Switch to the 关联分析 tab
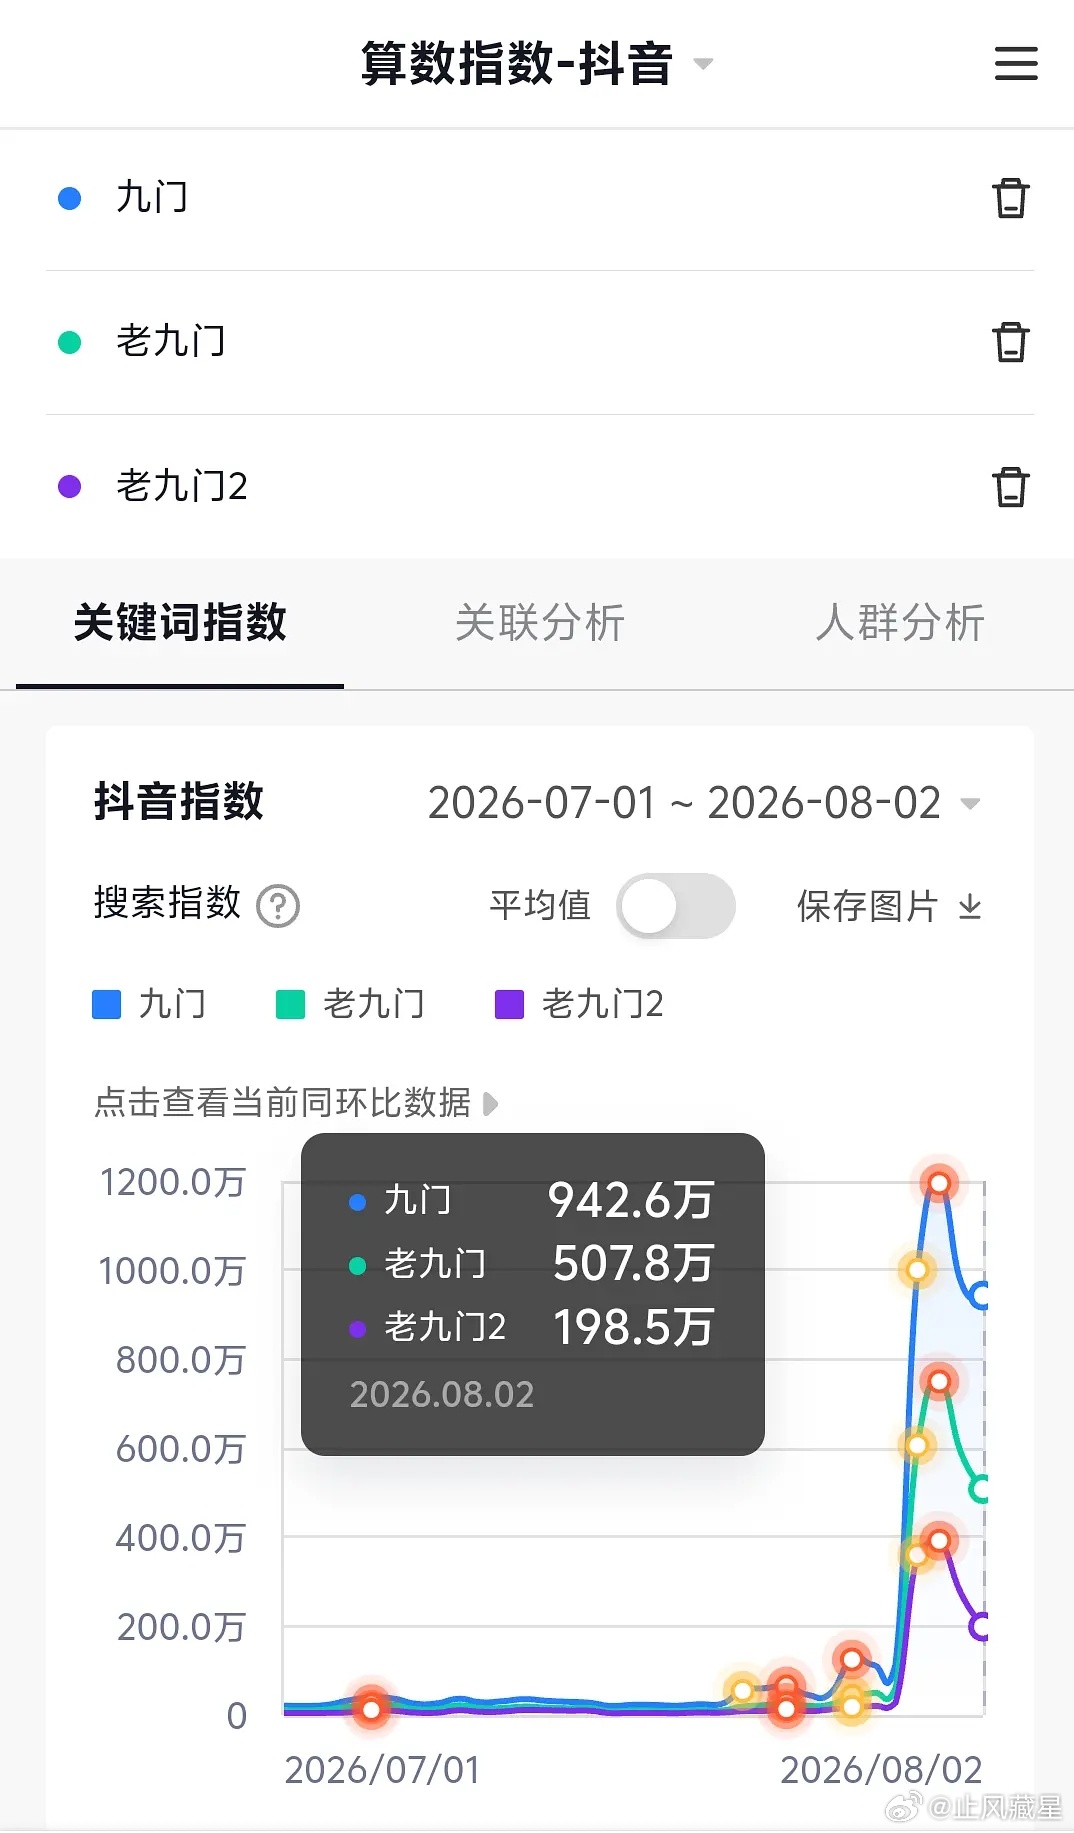 click(x=540, y=622)
